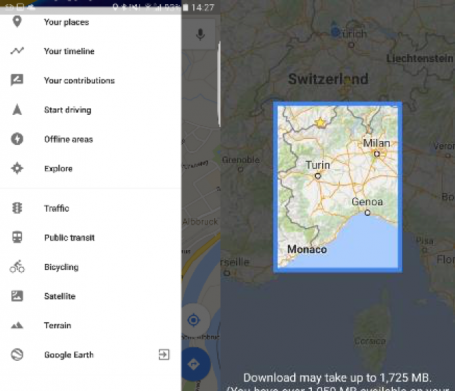Screen dimensions: 455x391
Task: Enable the Satellite map view
Action: [90, 296]
